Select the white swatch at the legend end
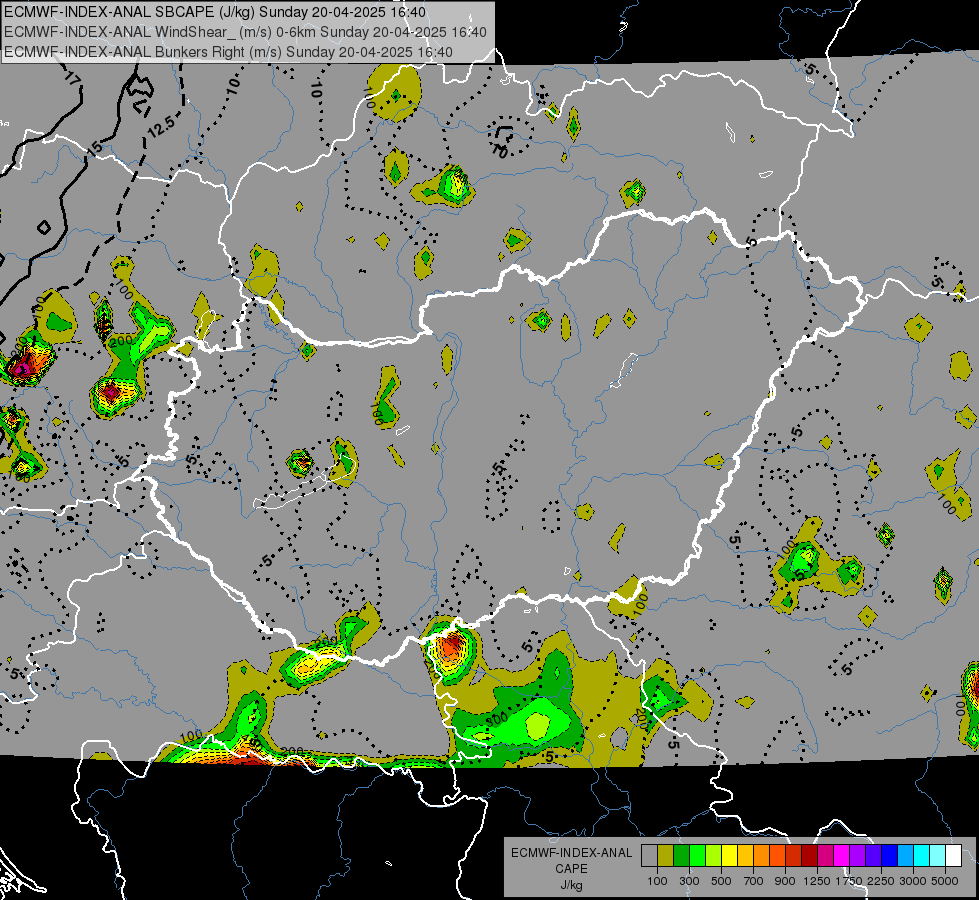Screen dimensions: 979x900 (x=954, y=856)
